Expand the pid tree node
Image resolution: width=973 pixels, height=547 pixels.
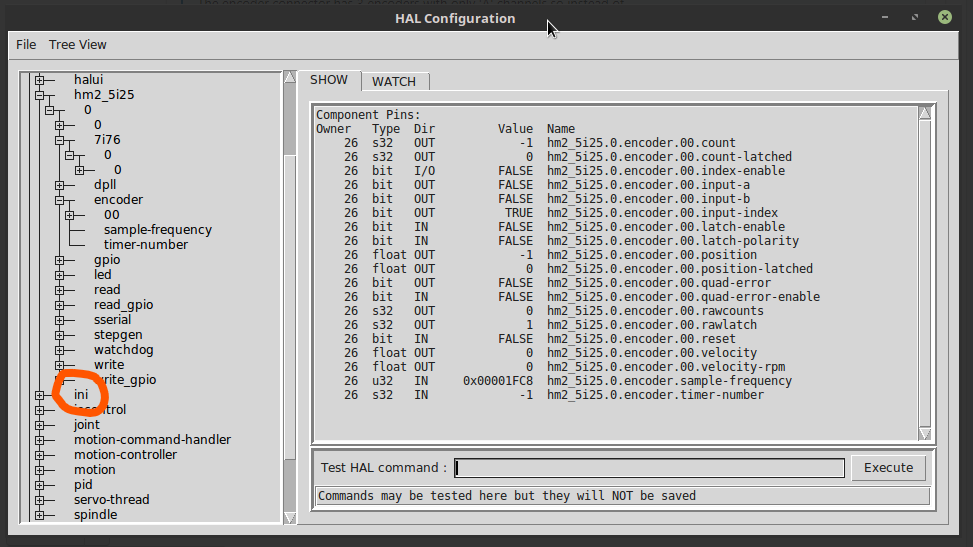pos(40,485)
